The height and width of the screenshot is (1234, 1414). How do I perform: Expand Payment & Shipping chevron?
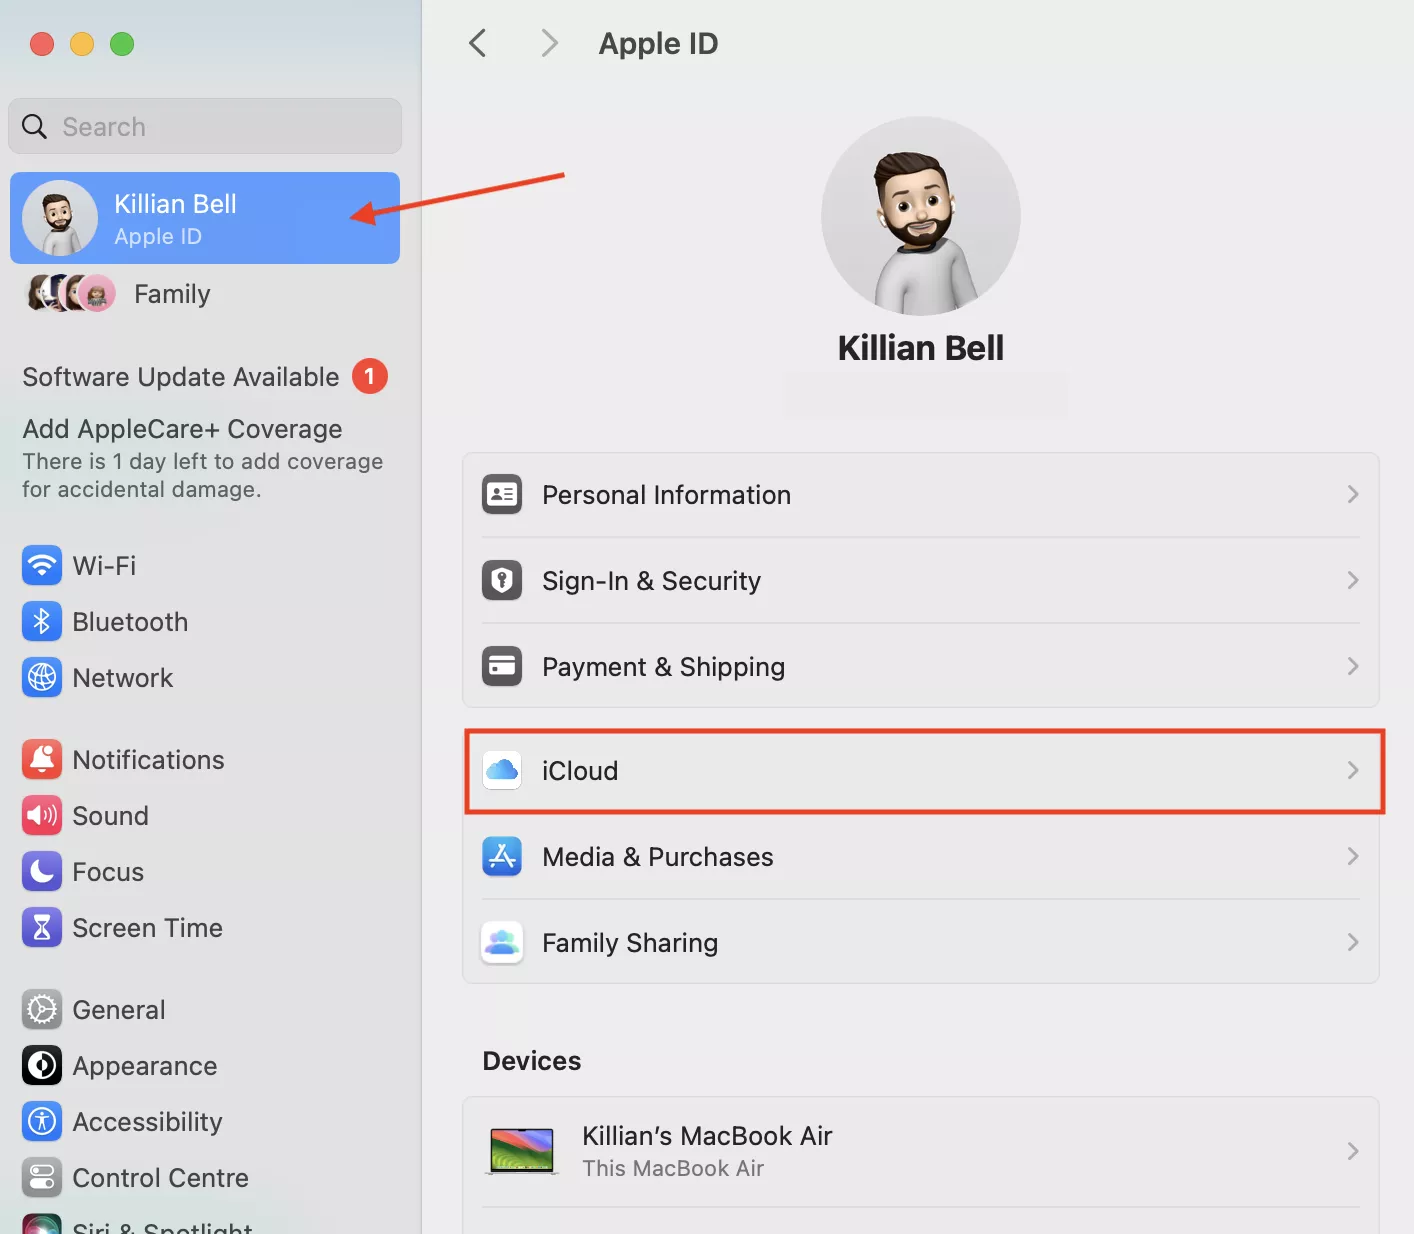[1352, 667]
